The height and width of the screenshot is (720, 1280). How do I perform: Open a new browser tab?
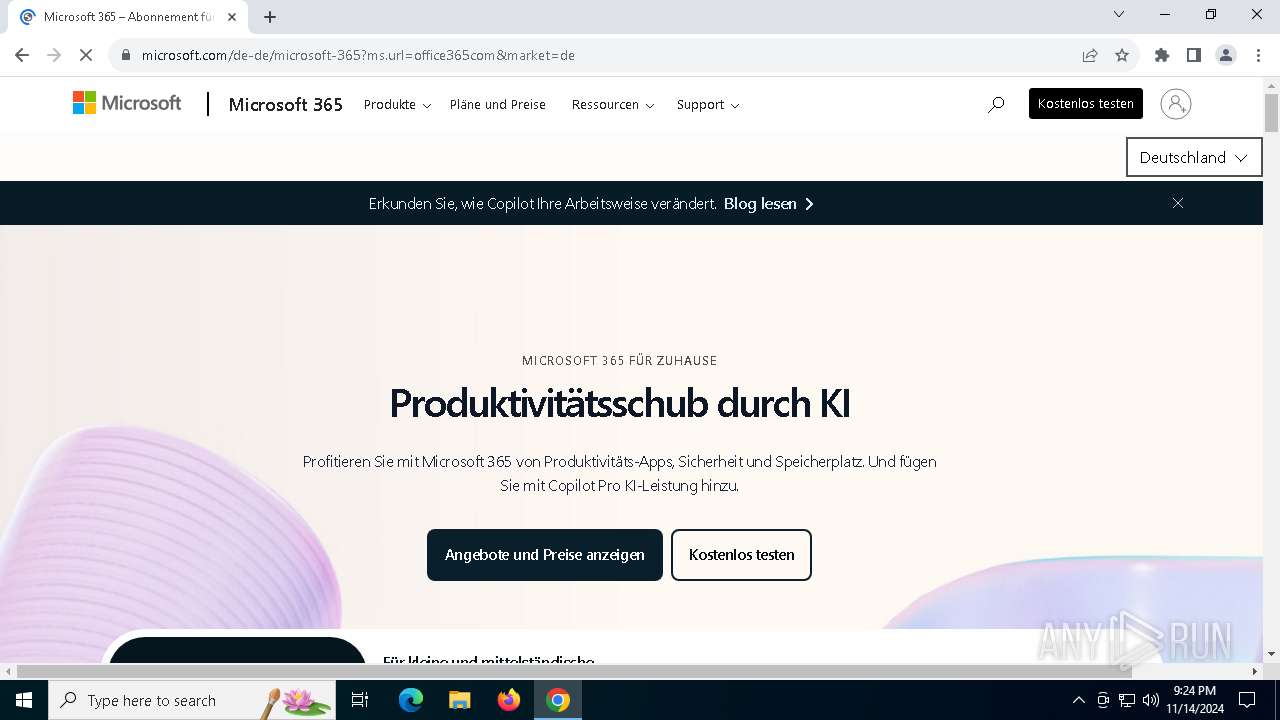pos(270,17)
